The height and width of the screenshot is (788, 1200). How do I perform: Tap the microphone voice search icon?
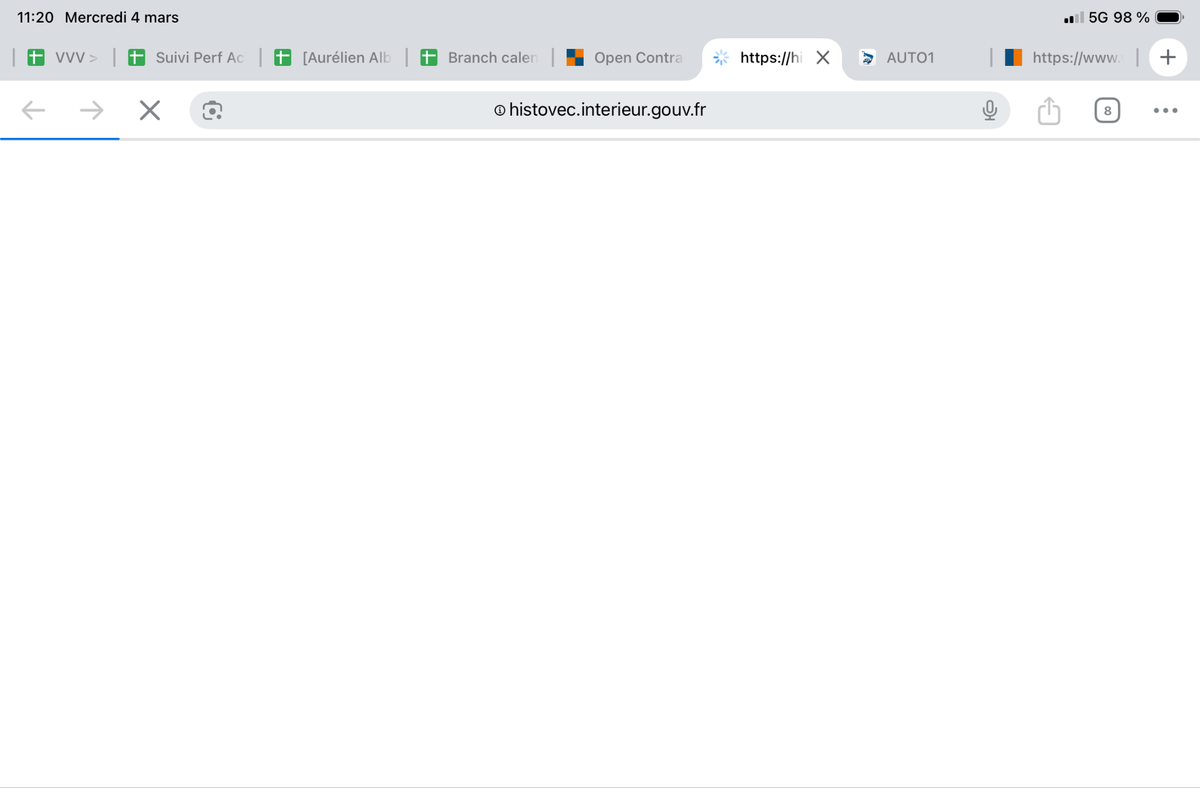pyautogui.click(x=989, y=110)
